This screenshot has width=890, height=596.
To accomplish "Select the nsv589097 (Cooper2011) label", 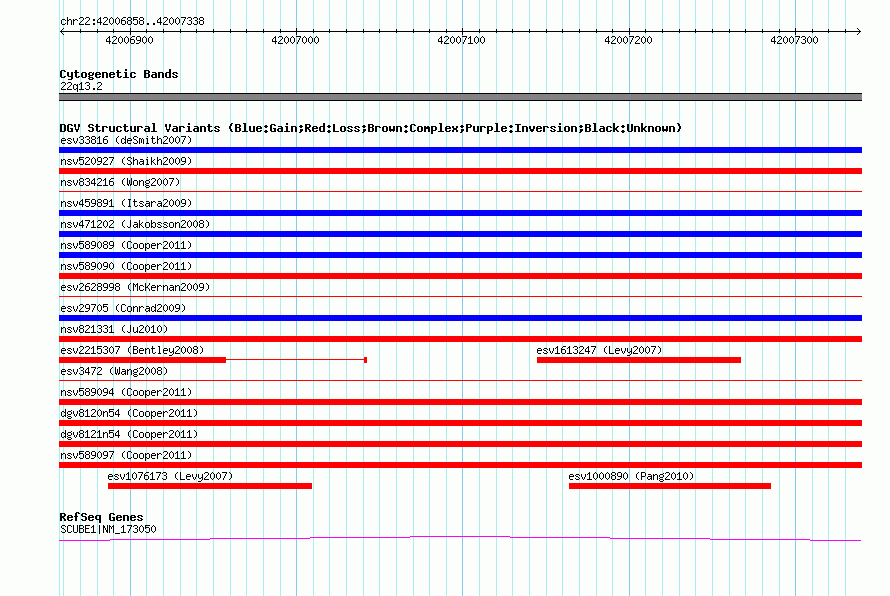I will pos(126,455).
